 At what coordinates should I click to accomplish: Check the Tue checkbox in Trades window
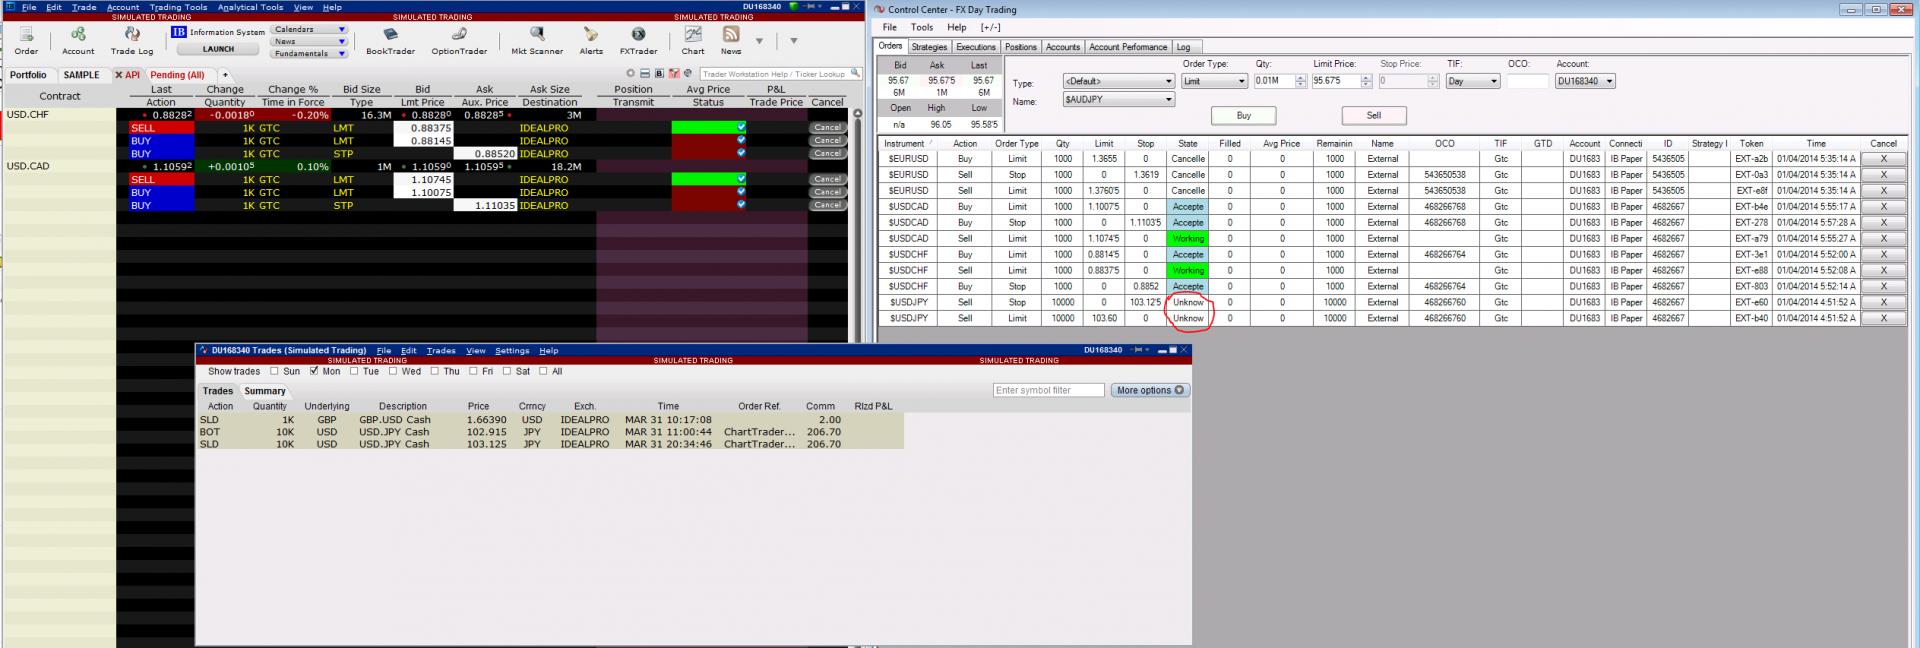354,371
